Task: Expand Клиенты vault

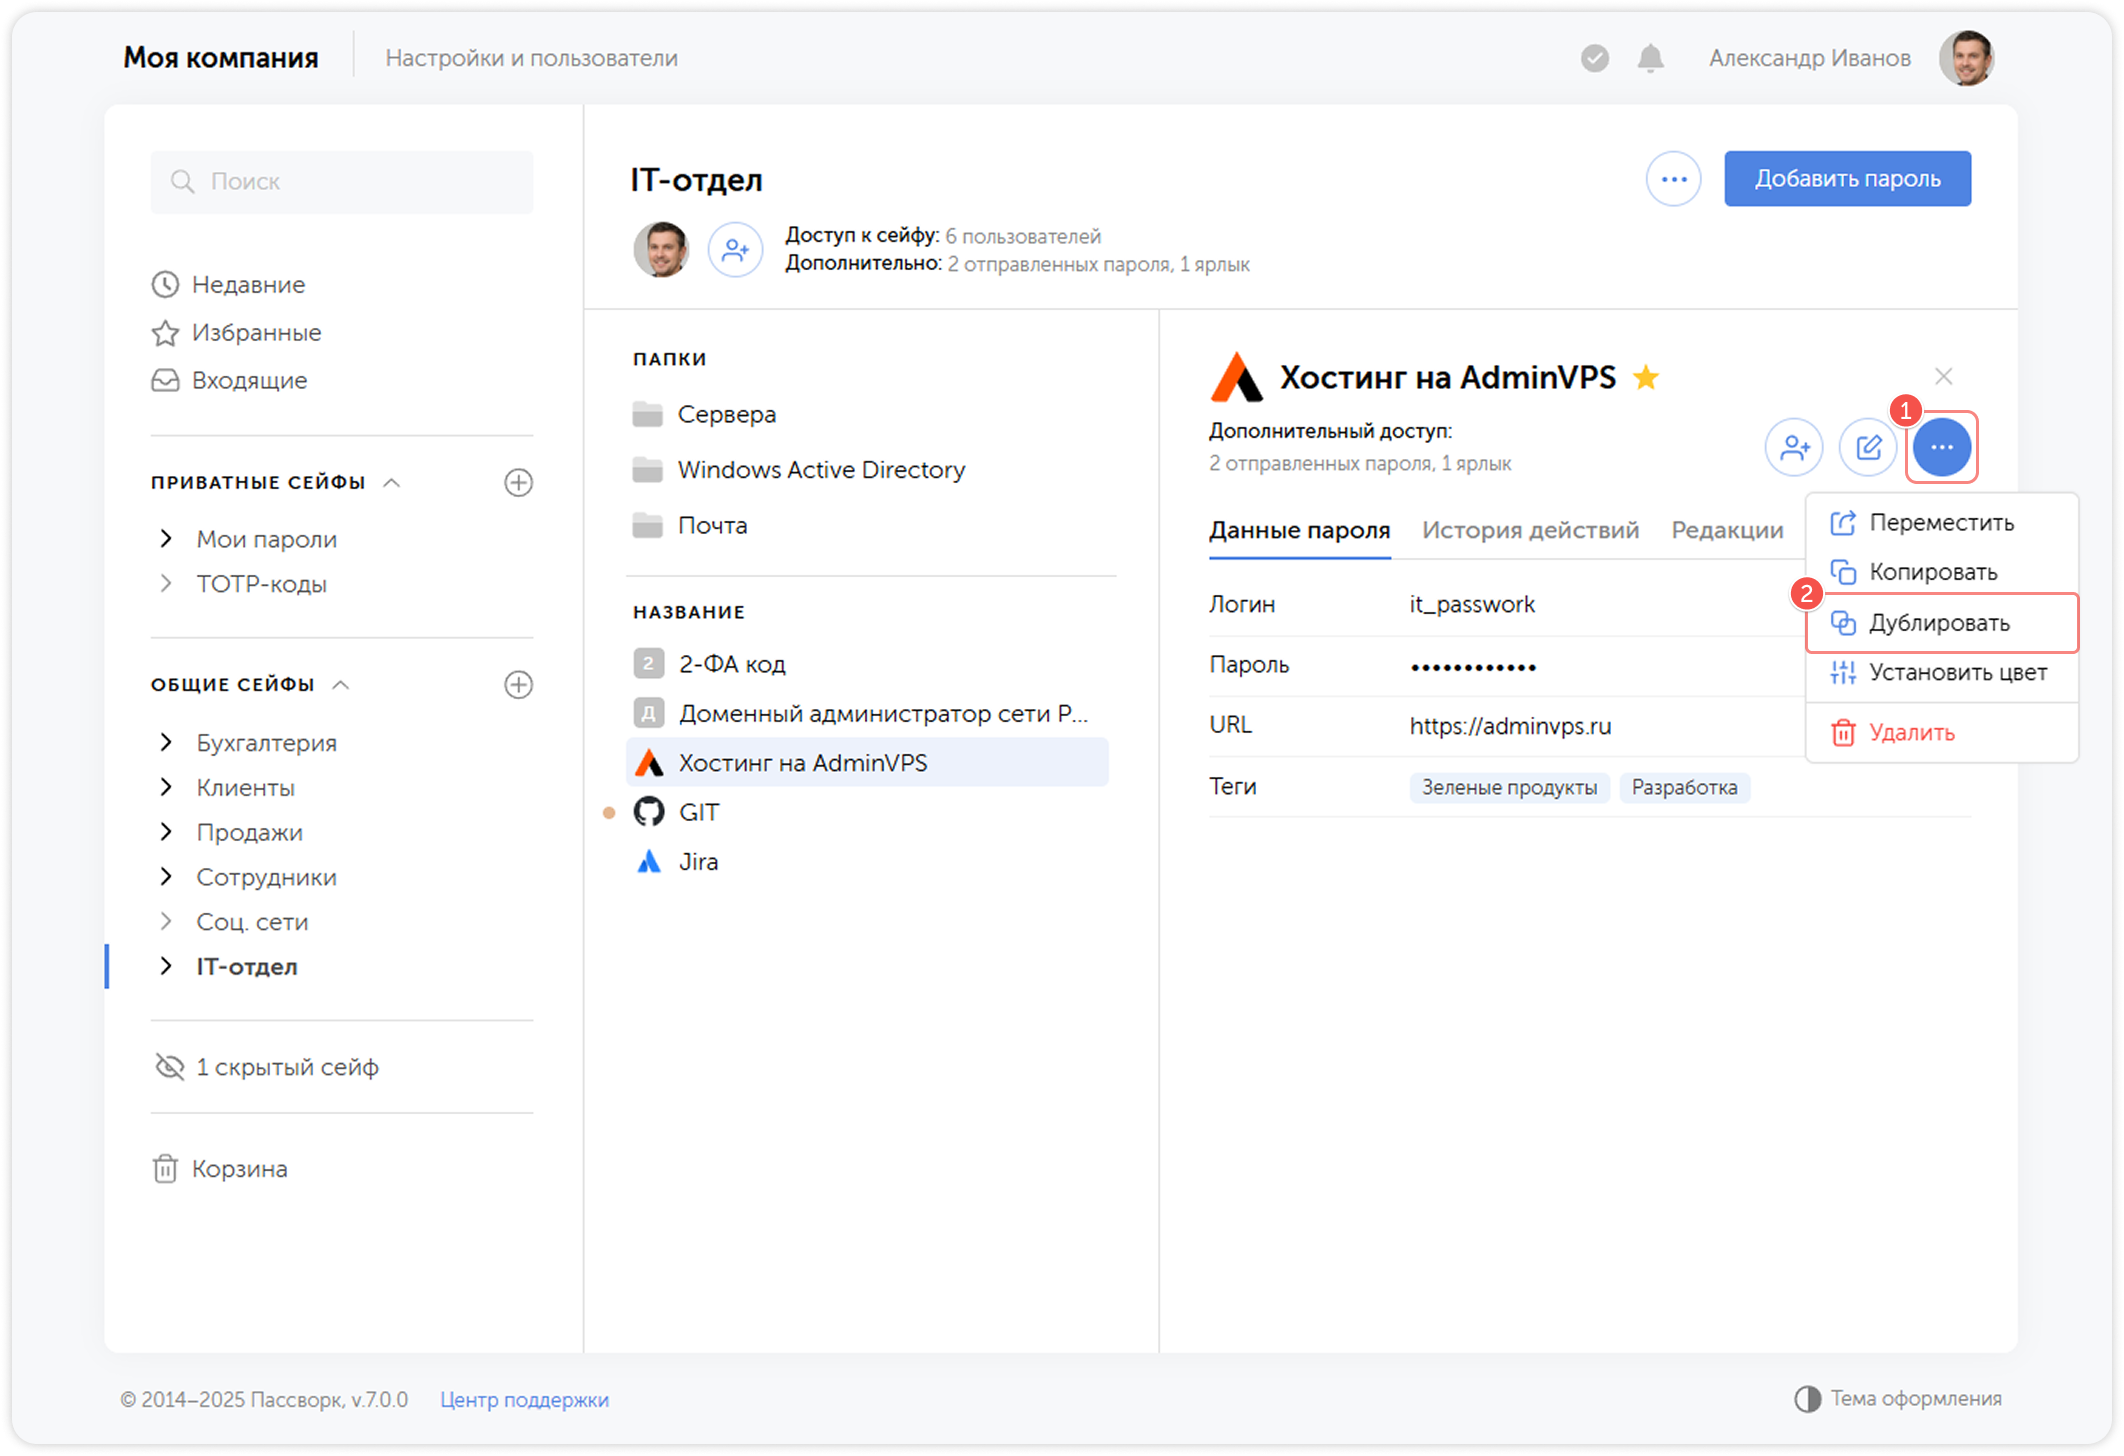Action: pyautogui.click(x=167, y=788)
